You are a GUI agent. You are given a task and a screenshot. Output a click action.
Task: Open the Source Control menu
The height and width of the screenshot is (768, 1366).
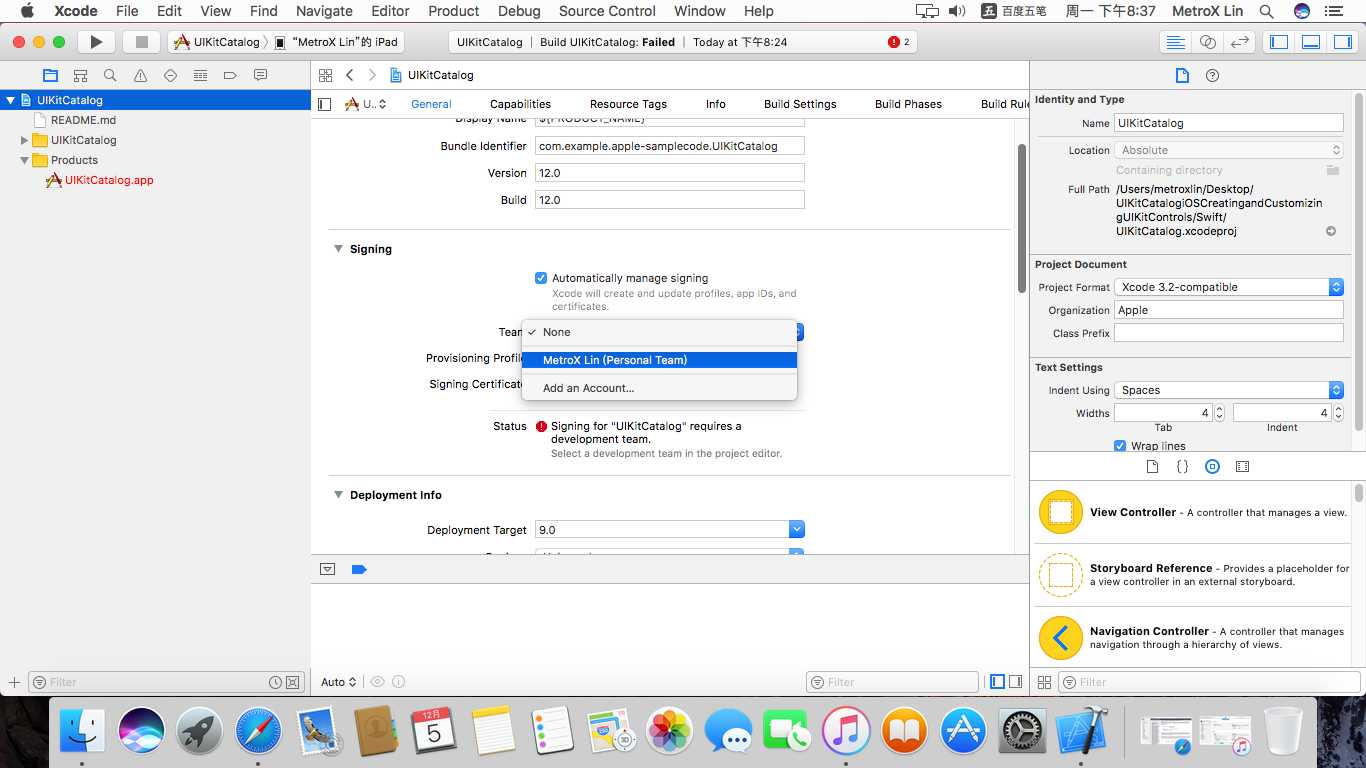click(x=607, y=11)
